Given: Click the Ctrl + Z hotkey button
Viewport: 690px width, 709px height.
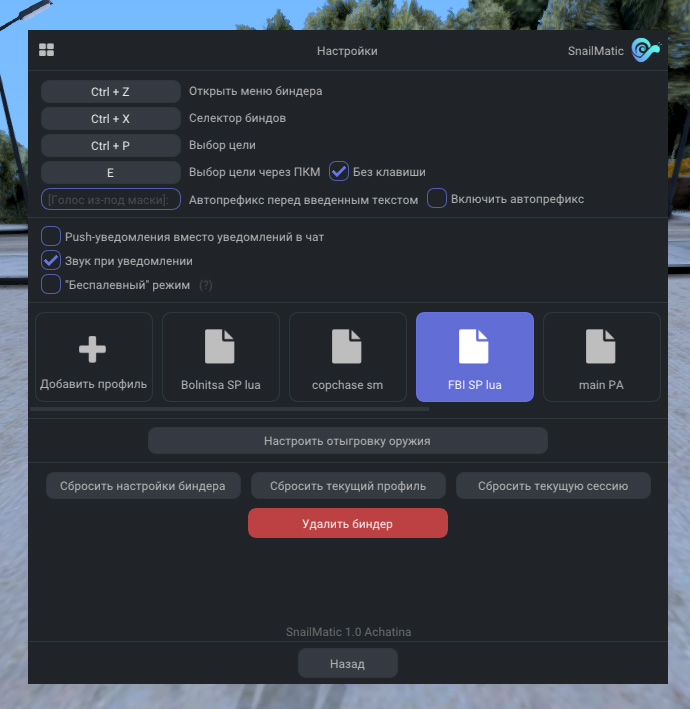Looking at the screenshot, I should tap(110, 92).
